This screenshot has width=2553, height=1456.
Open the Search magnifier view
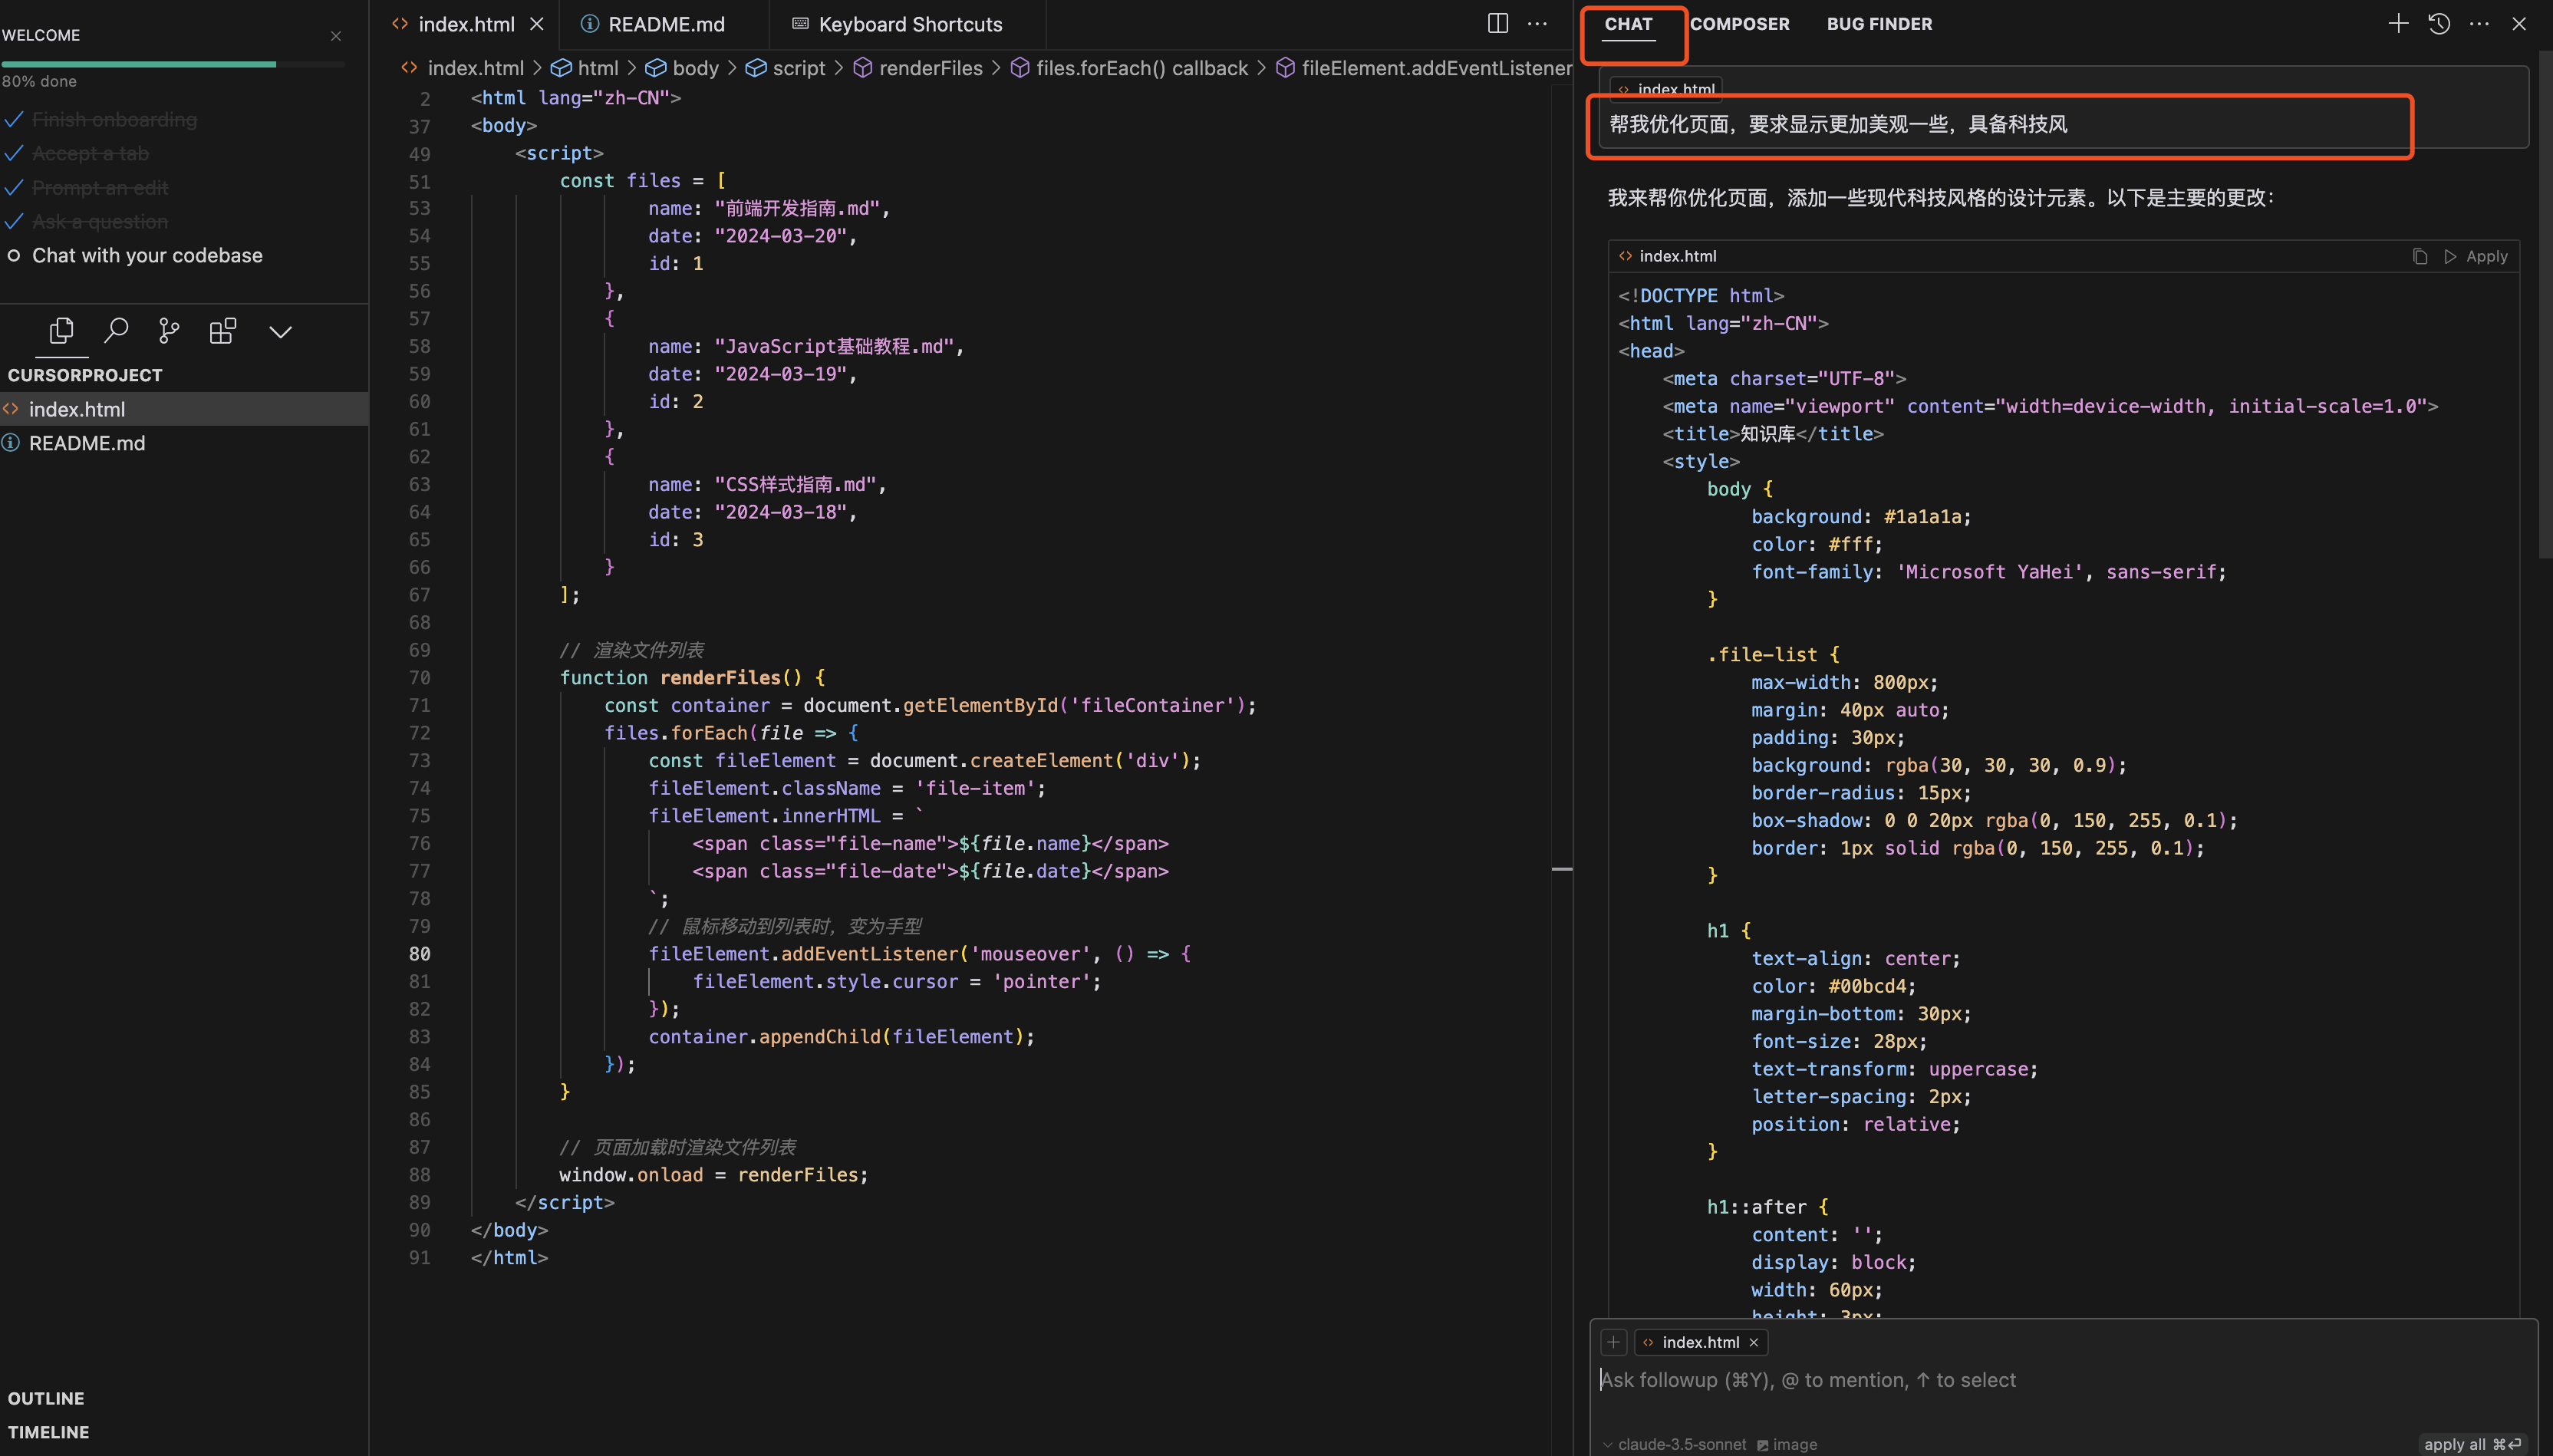tap(116, 331)
